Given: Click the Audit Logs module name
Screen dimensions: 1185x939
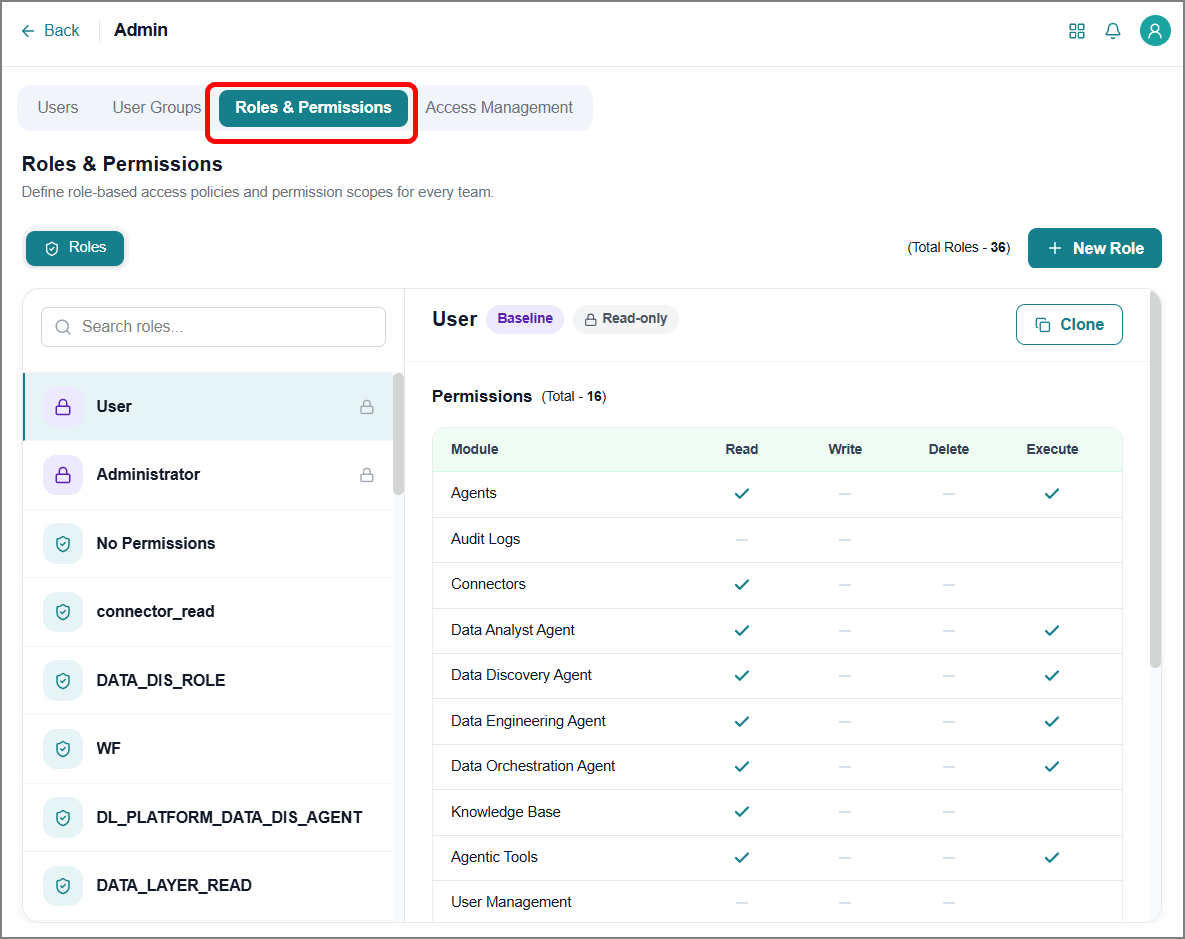Looking at the screenshot, I should pyautogui.click(x=485, y=539).
